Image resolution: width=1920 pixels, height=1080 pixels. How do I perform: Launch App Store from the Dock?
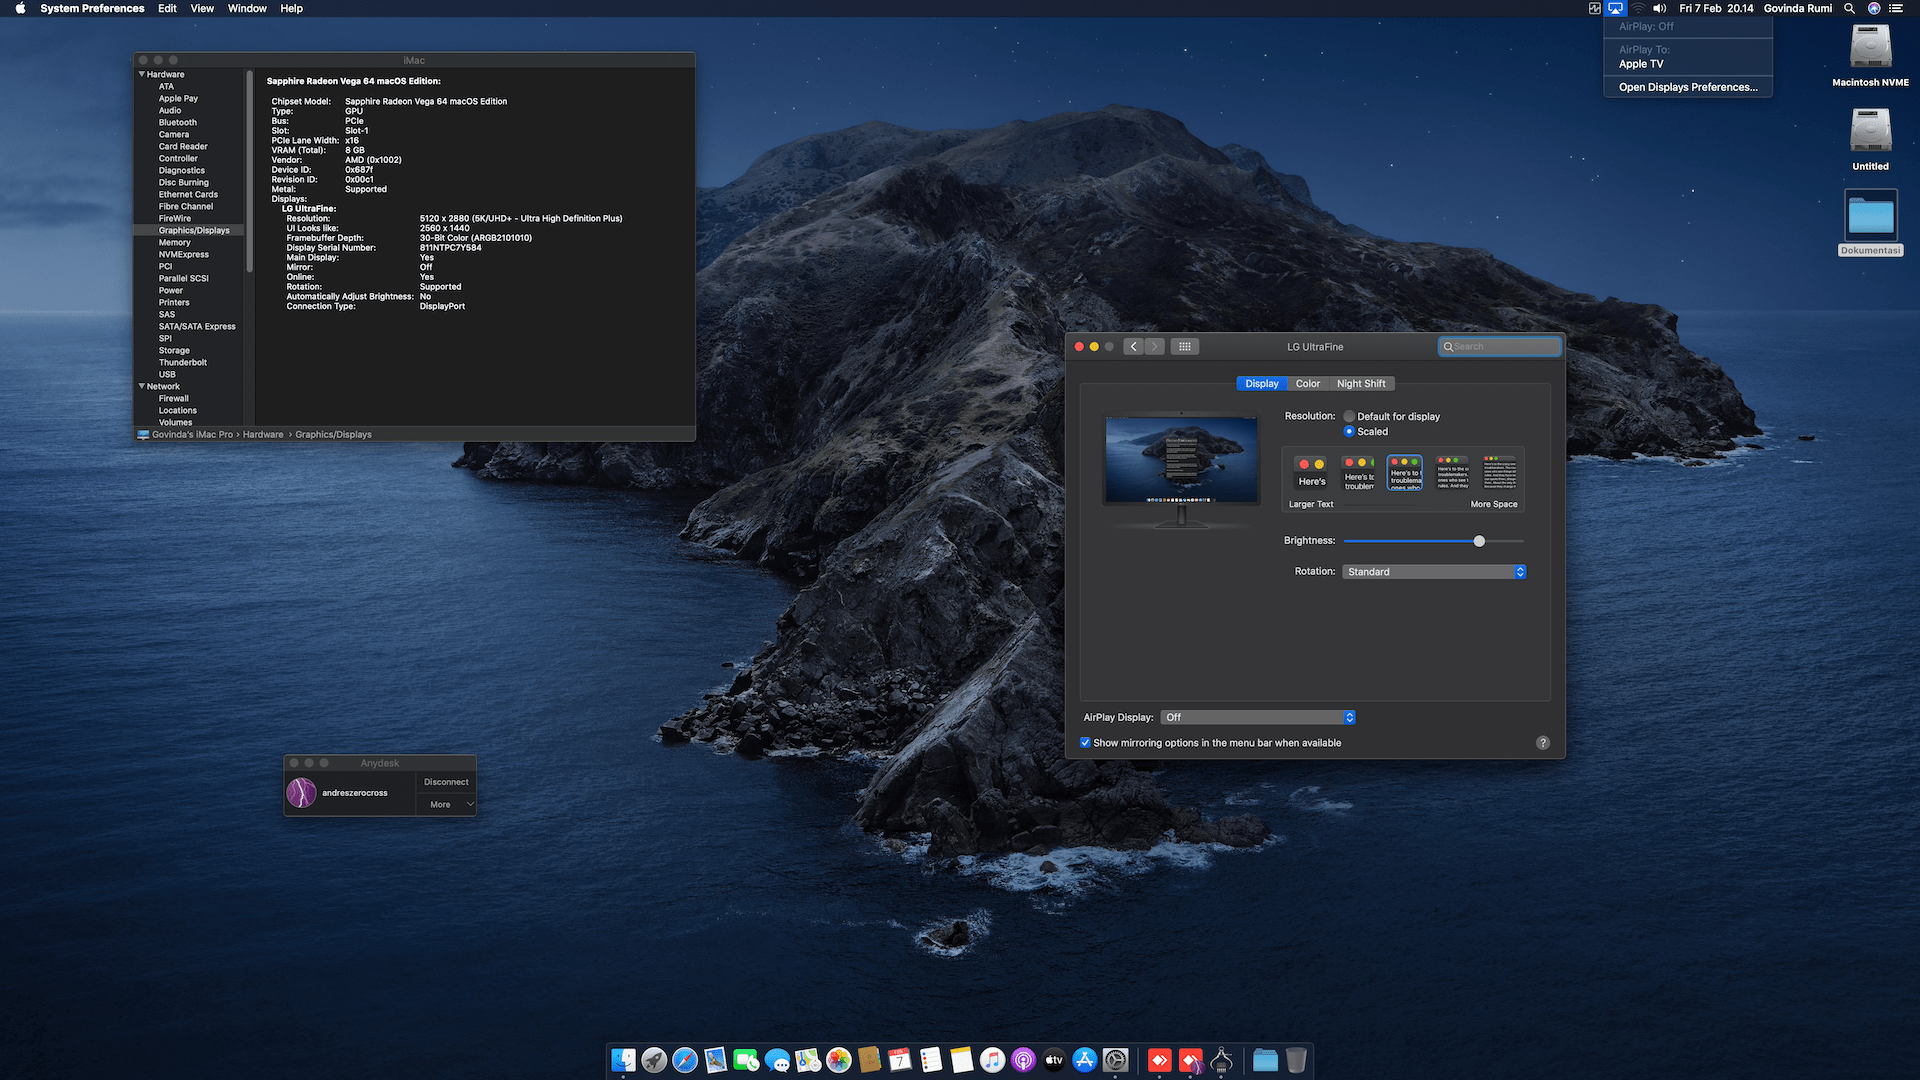pos(1084,1060)
